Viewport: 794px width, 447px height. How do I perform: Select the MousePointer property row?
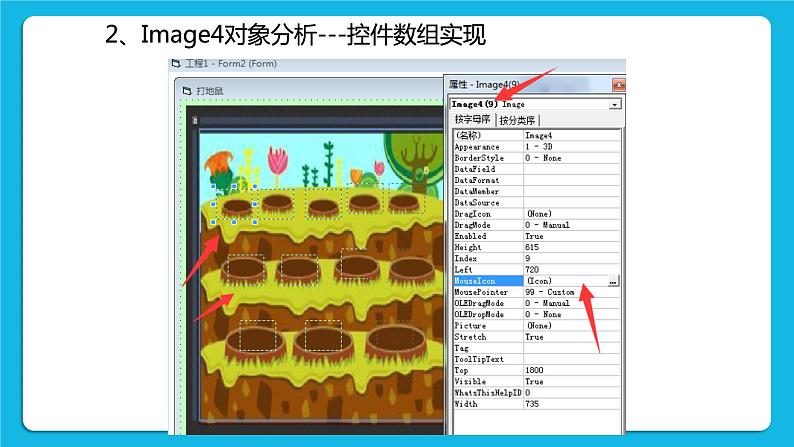pos(537,292)
